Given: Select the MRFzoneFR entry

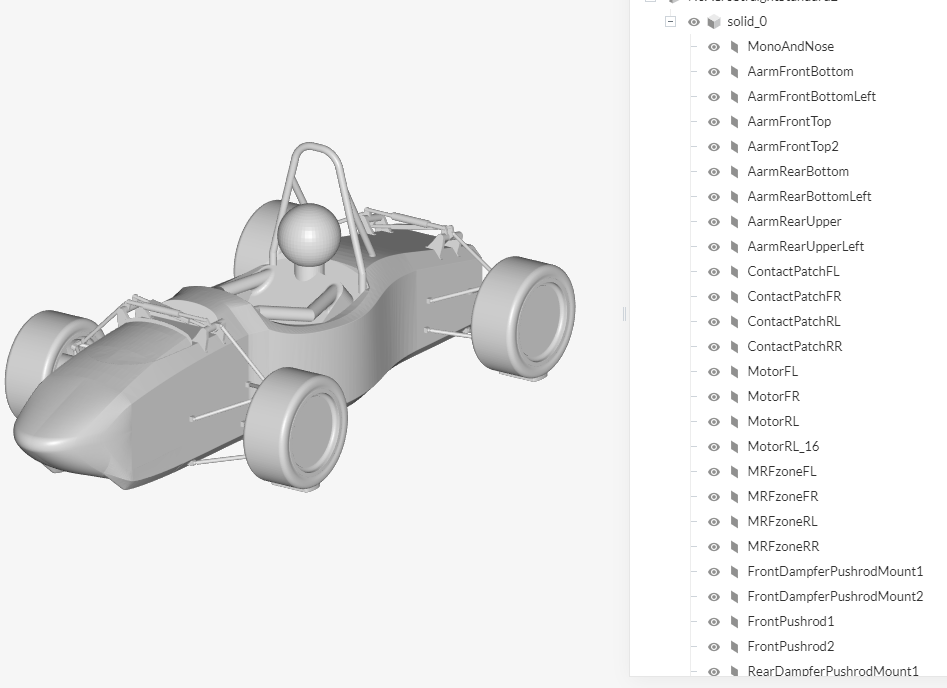Looking at the screenshot, I should 783,497.
